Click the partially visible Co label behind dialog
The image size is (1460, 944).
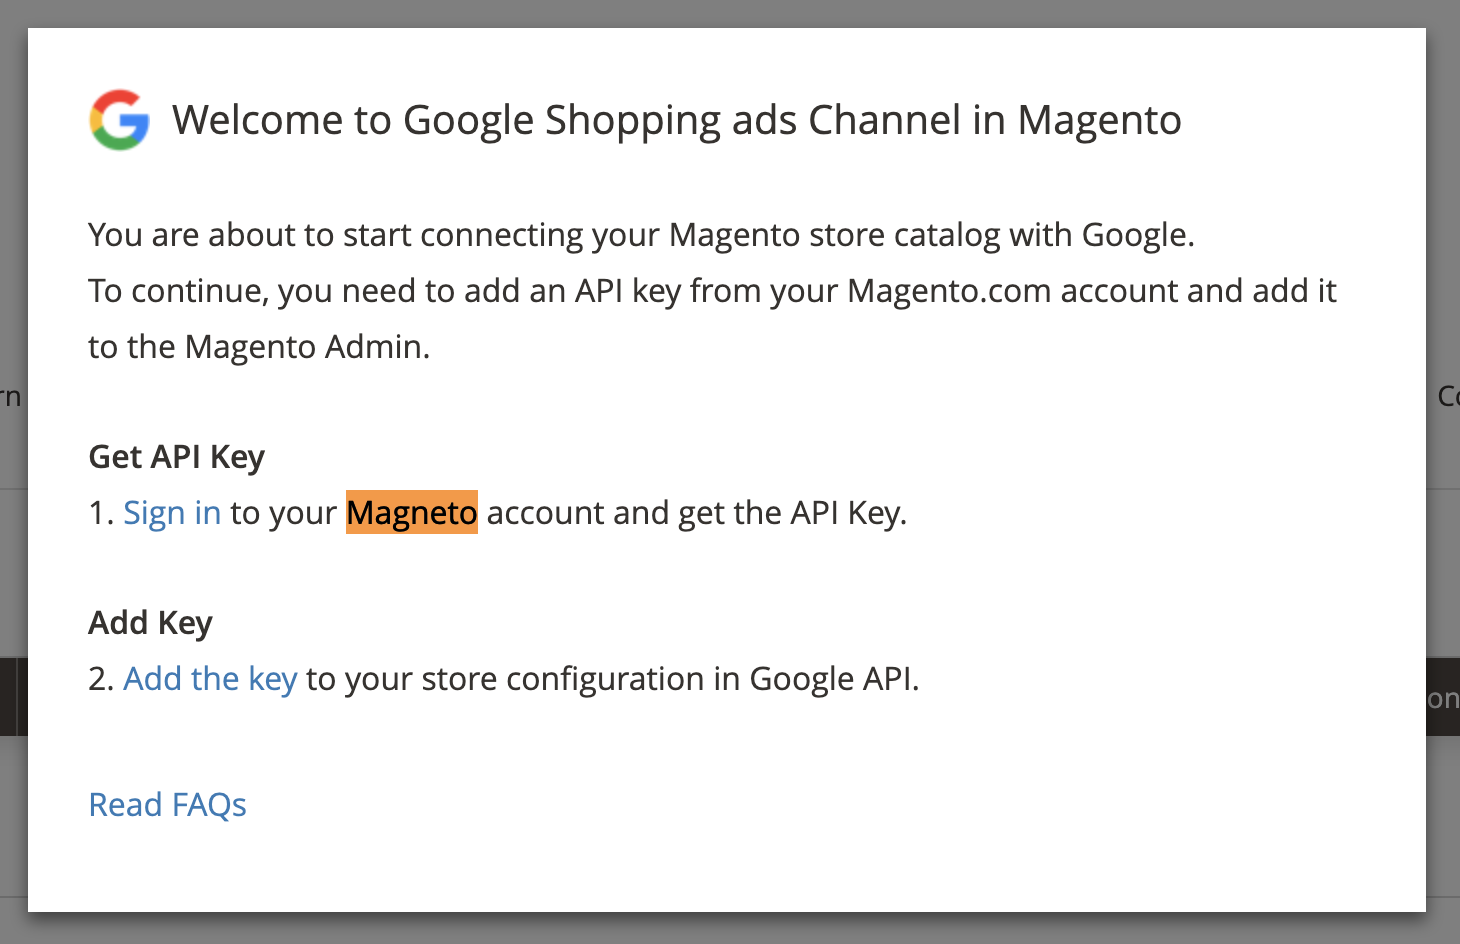[x=1448, y=395]
